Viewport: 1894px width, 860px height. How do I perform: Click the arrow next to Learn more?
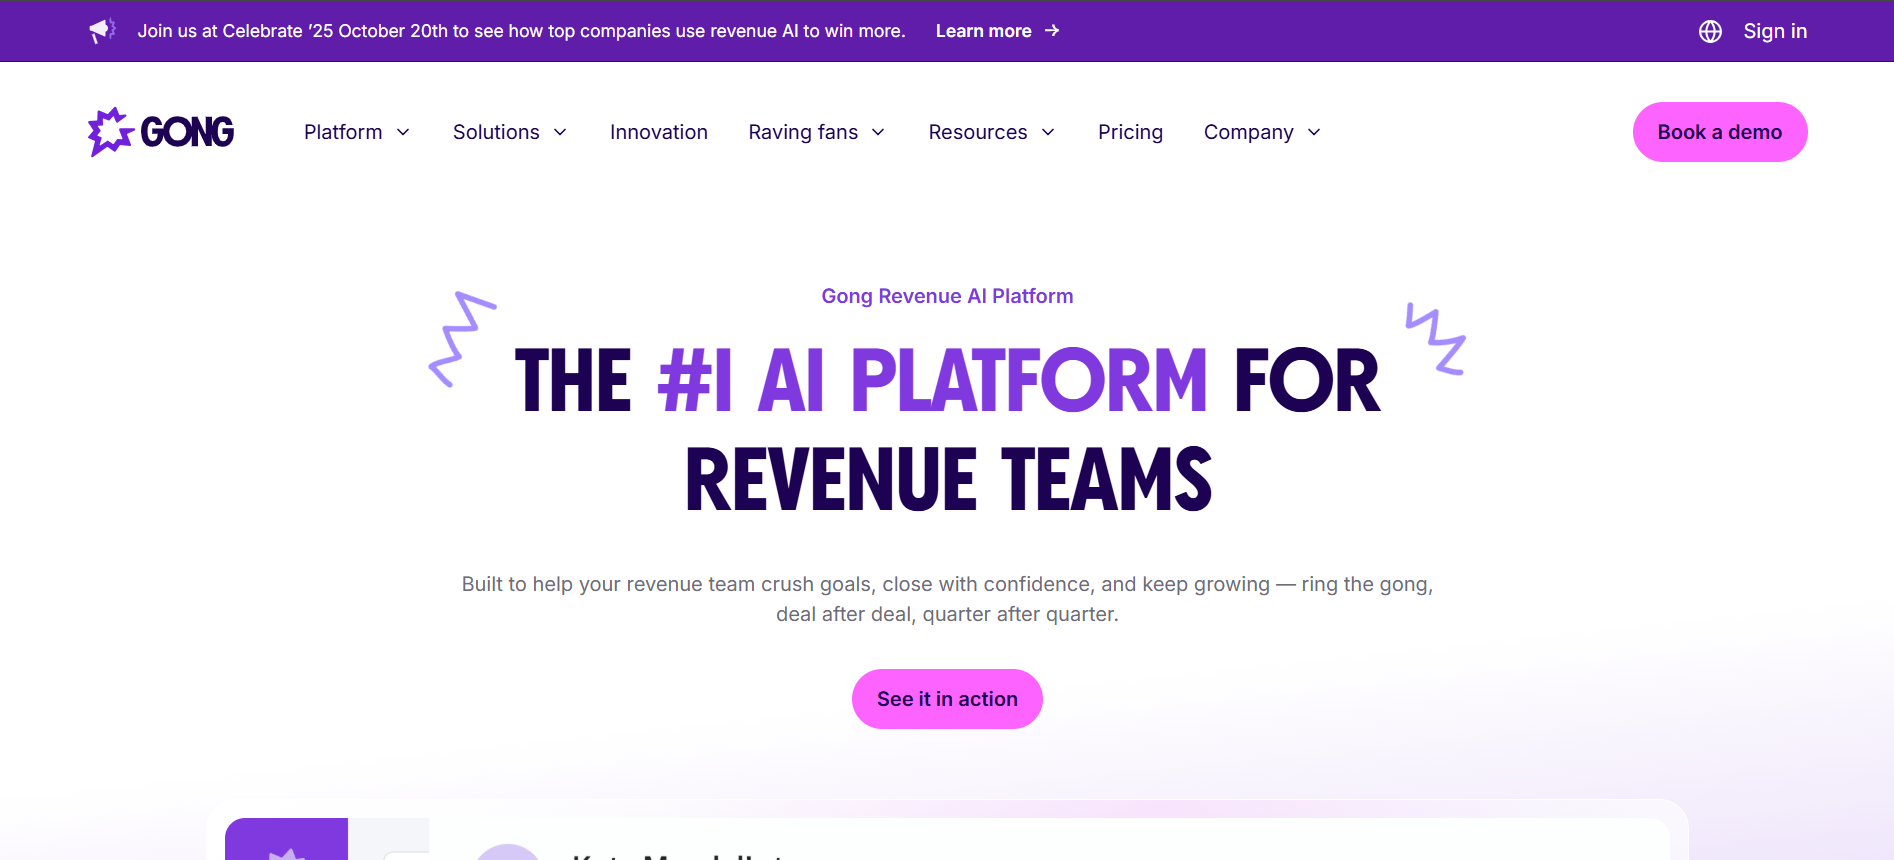click(1052, 31)
